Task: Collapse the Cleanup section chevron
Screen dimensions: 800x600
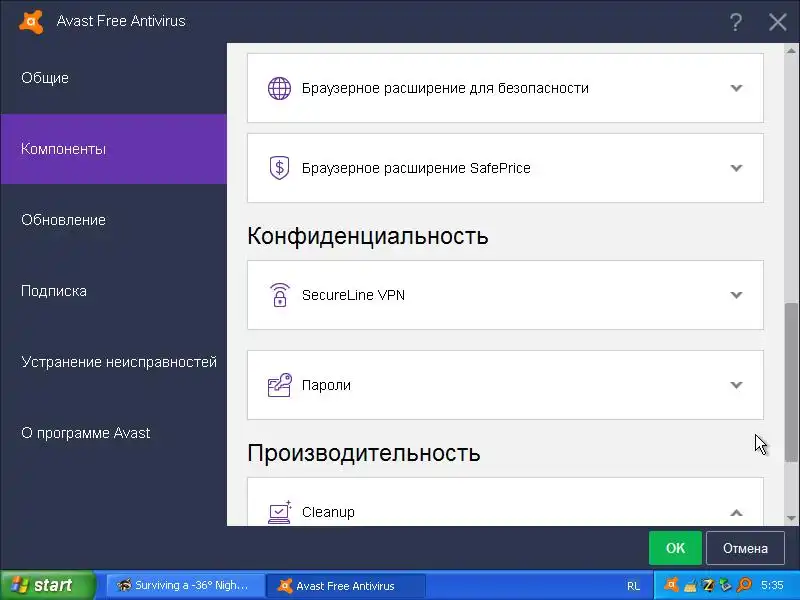Action: coord(736,513)
